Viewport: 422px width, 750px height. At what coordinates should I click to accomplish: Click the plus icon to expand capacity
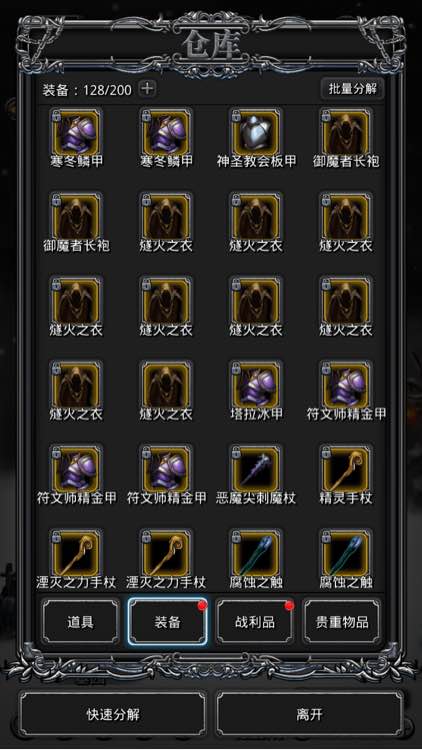[x=147, y=88]
